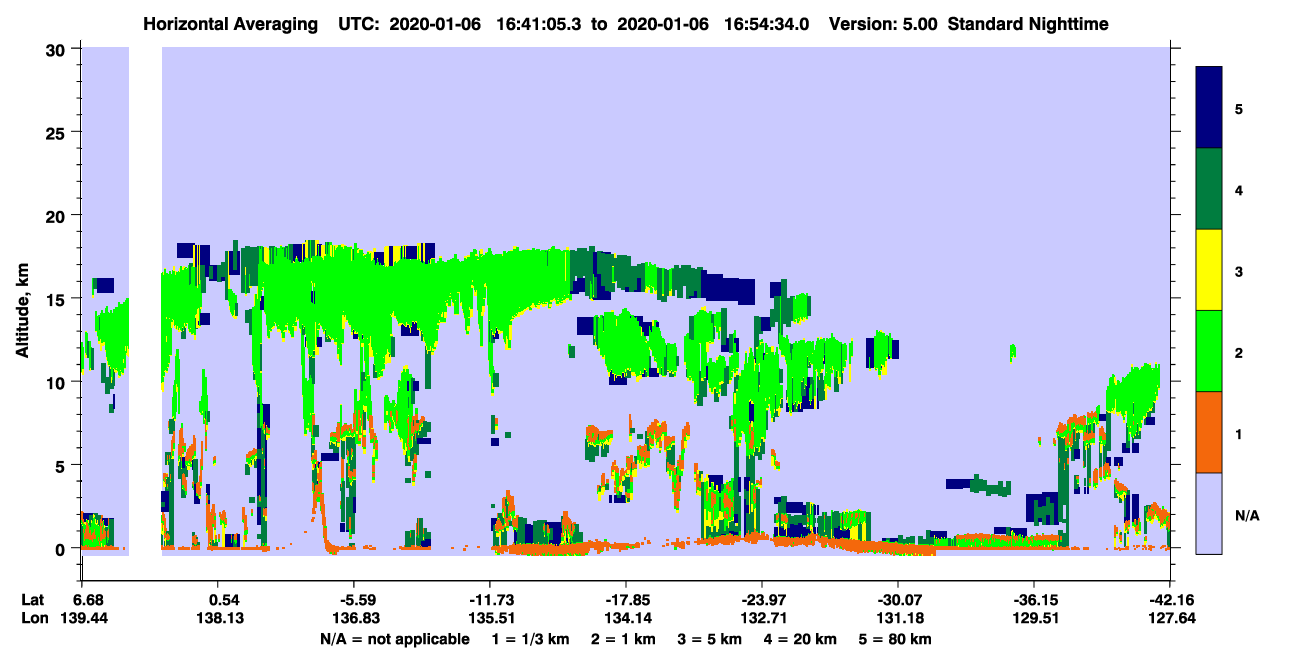This screenshot has width=1300, height=667.
Task: Click the longitude value 138.13
Action: 218,618
